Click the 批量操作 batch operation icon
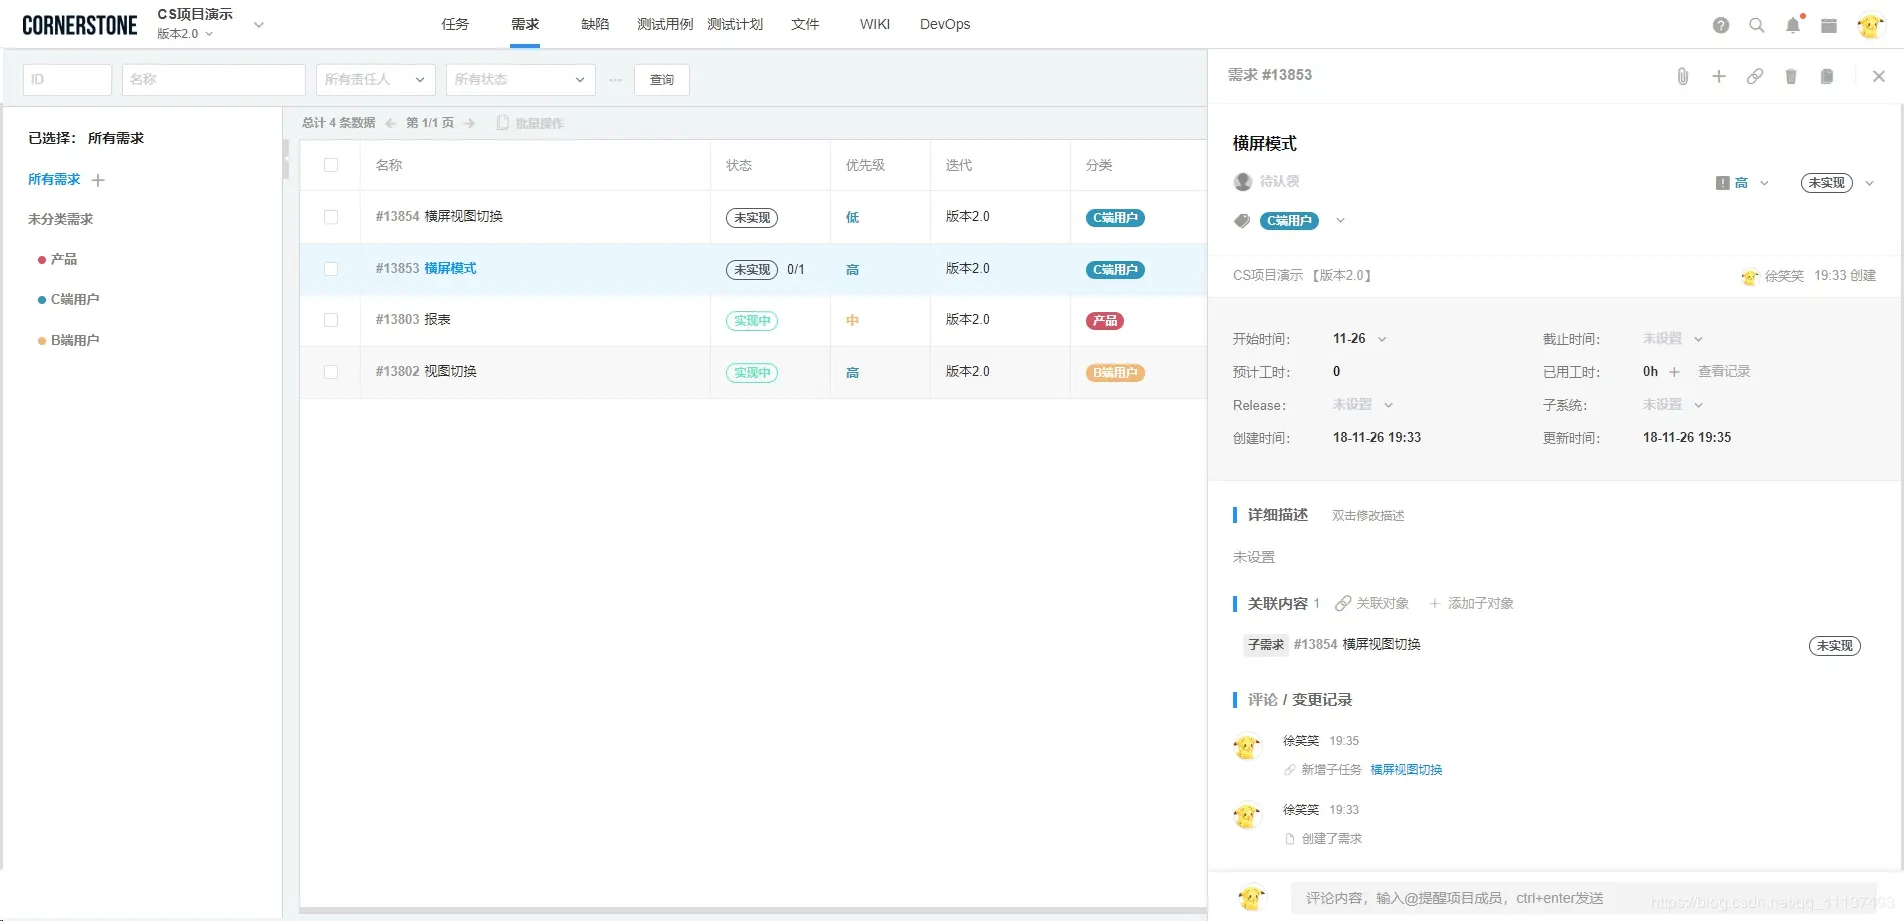 [x=503, y=123]
